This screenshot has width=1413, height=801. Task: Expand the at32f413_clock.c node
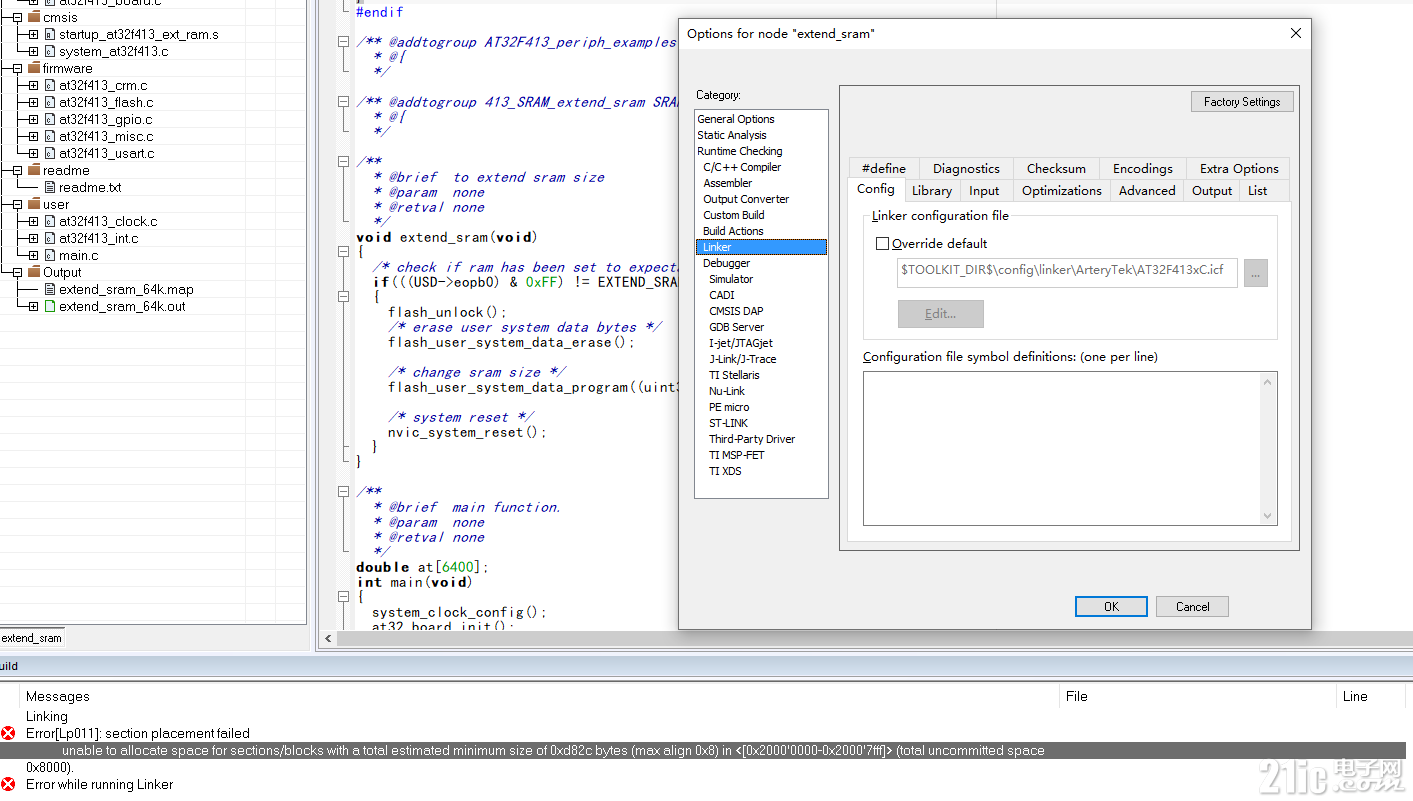[33, 221]
